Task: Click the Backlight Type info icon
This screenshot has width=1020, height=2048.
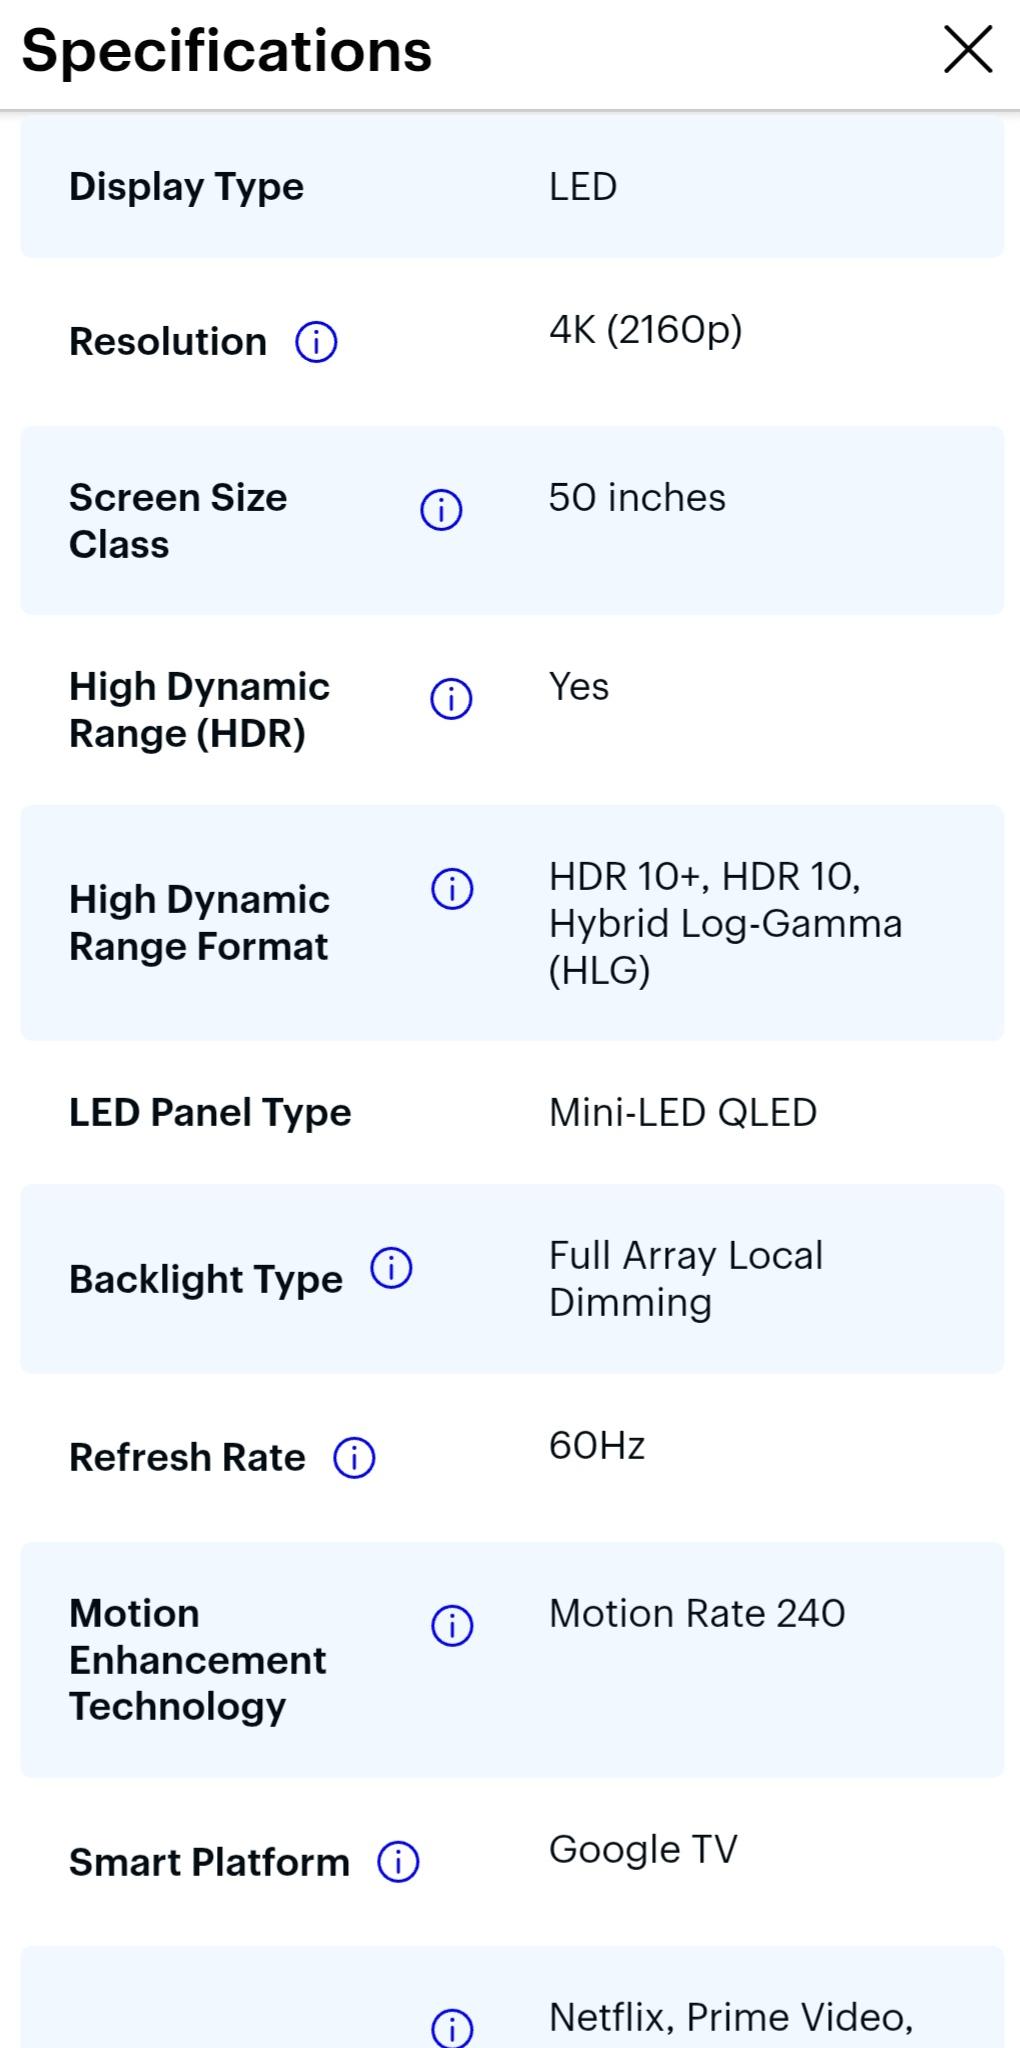Action: pyautogui.click(x=391, y=1268)
